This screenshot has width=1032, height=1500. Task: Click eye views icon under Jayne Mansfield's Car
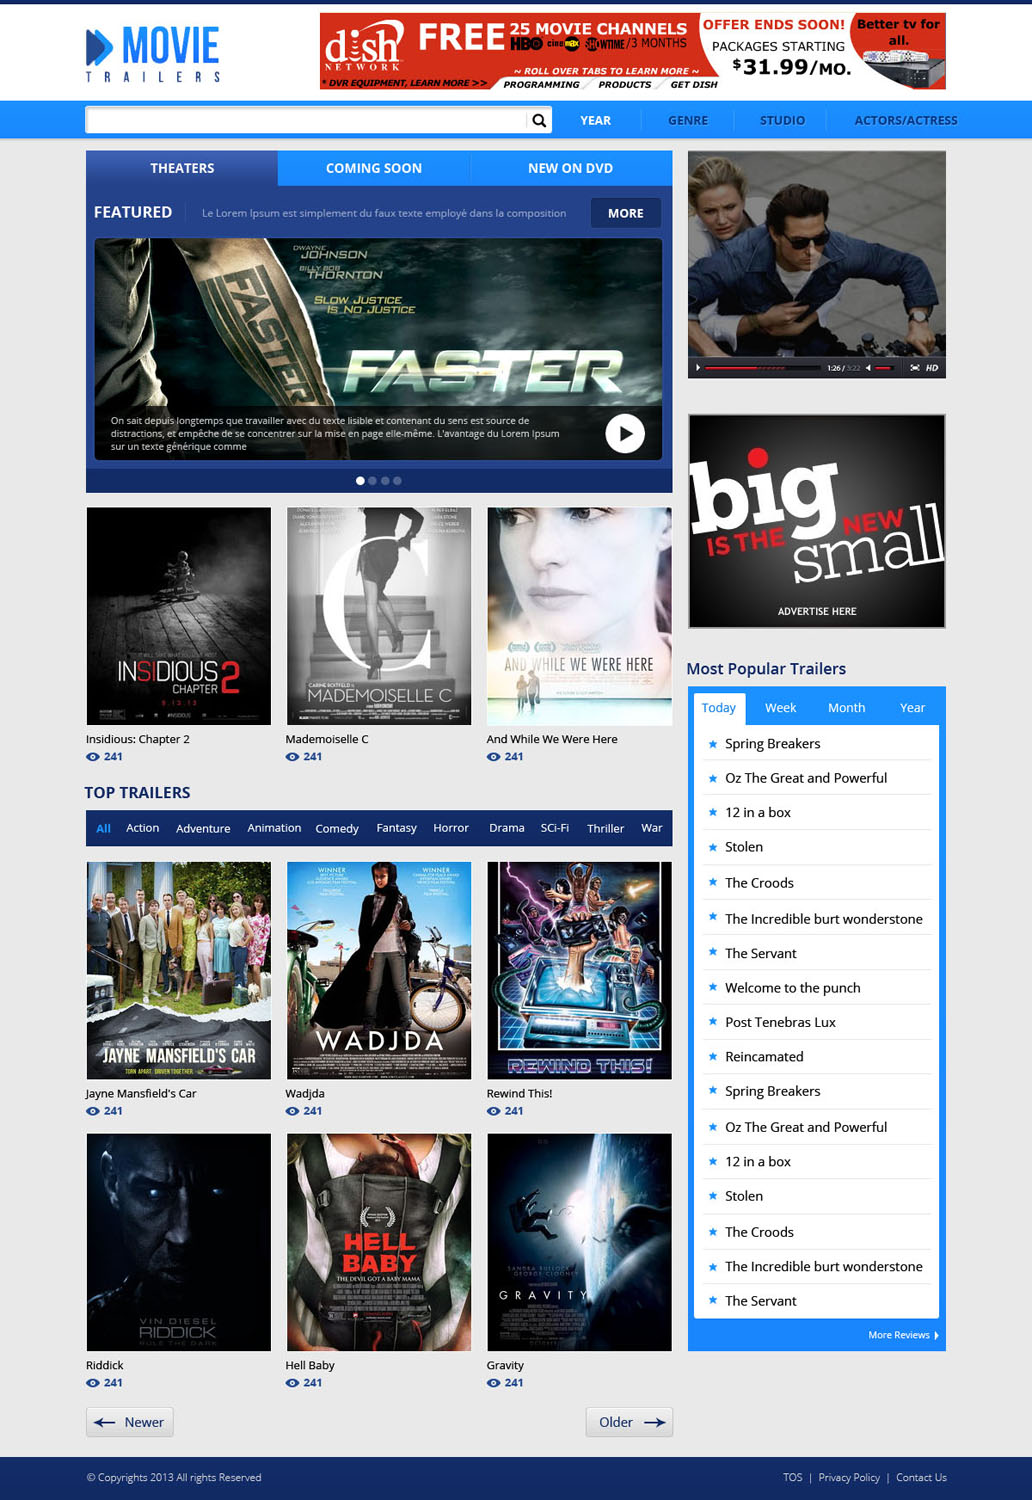point(92,1111)
